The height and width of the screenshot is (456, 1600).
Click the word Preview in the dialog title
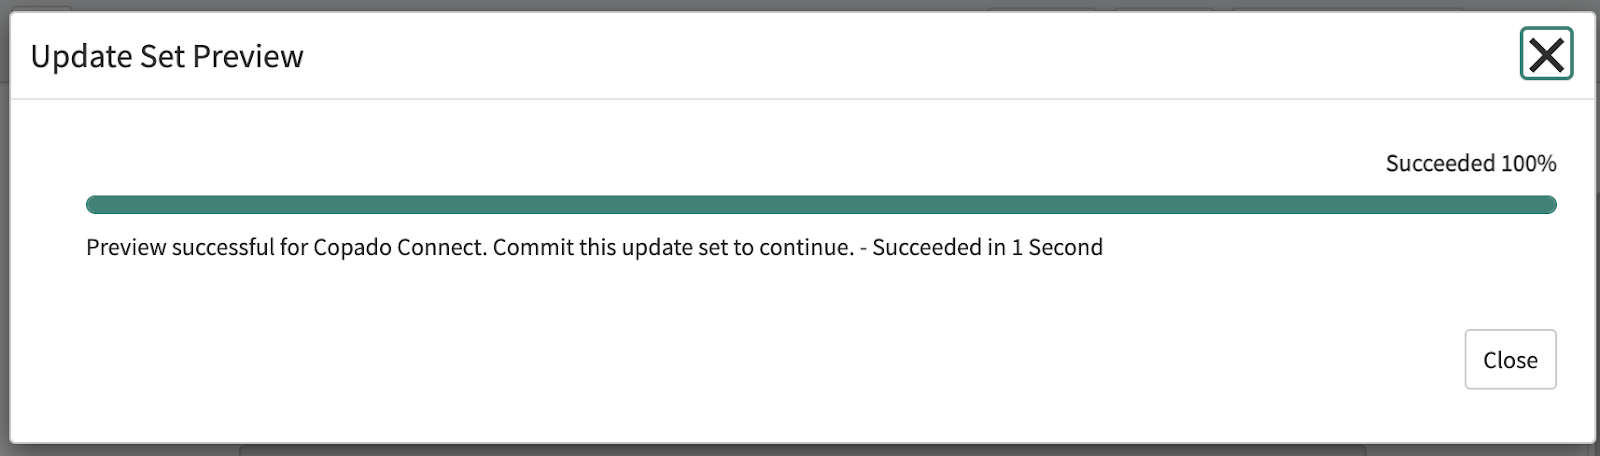[x=248, y=56]
